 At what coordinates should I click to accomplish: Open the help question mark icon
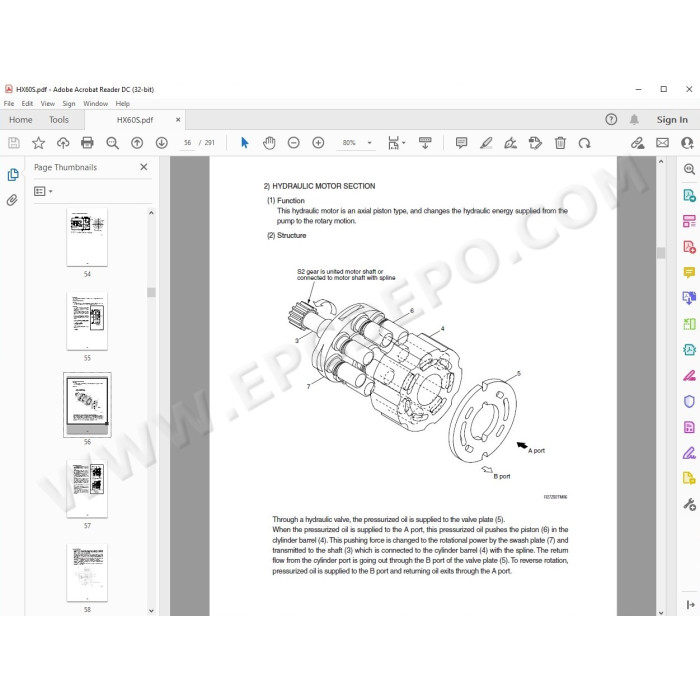click(x=611, y=120)
